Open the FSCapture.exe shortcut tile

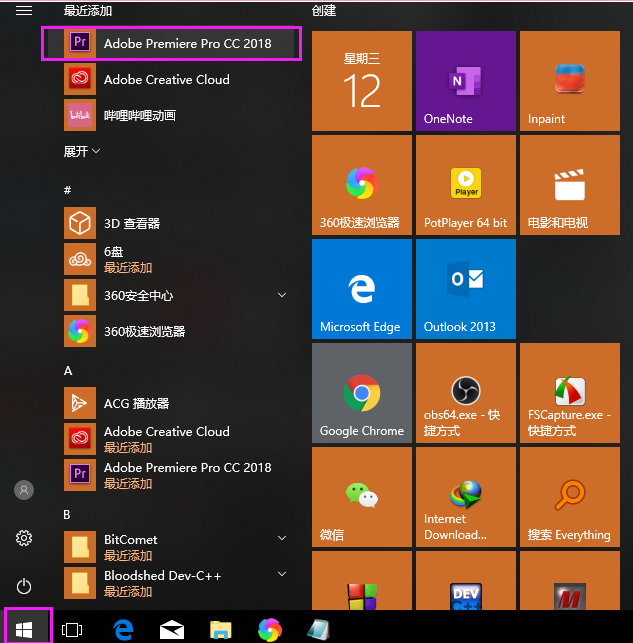tap(570, 393)
